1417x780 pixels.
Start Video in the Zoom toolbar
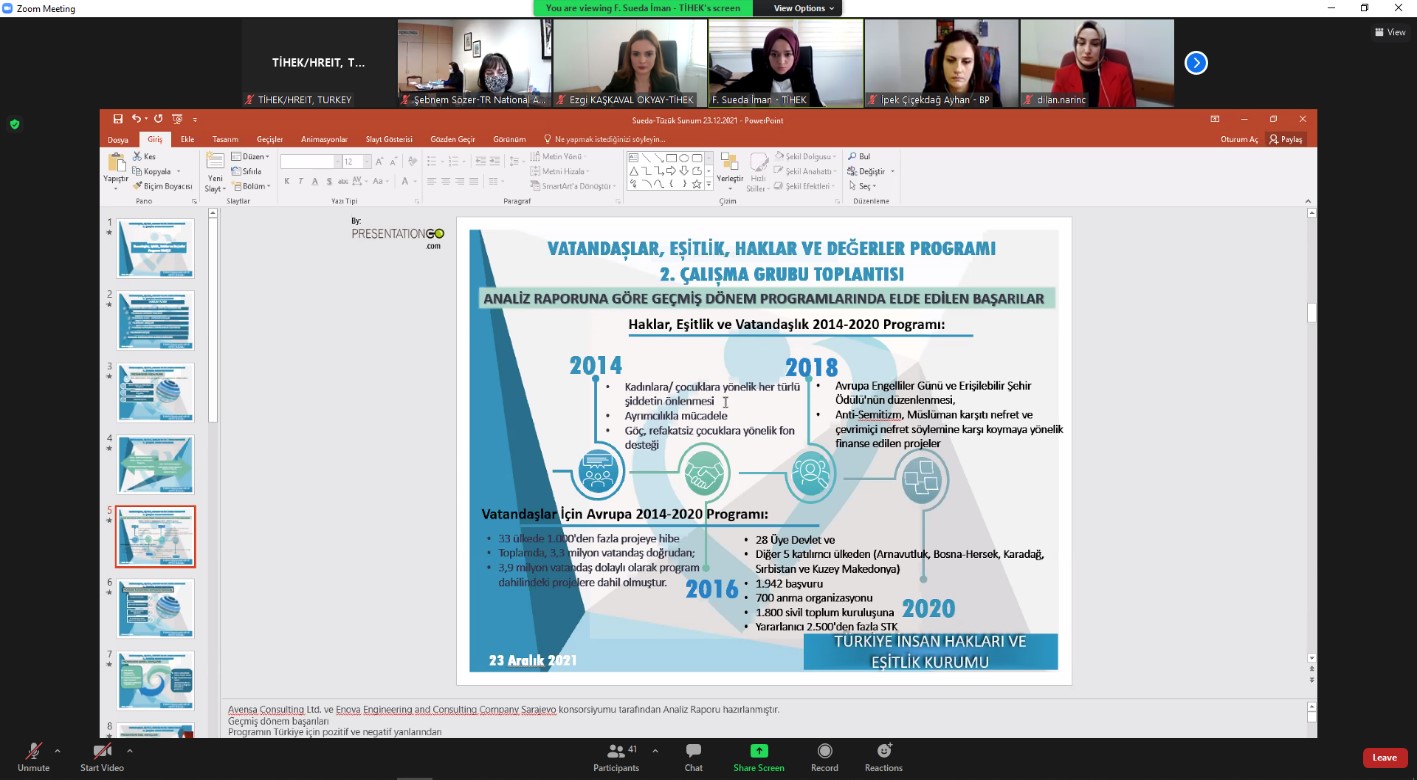pyautogui.click(x=102, y=757)
